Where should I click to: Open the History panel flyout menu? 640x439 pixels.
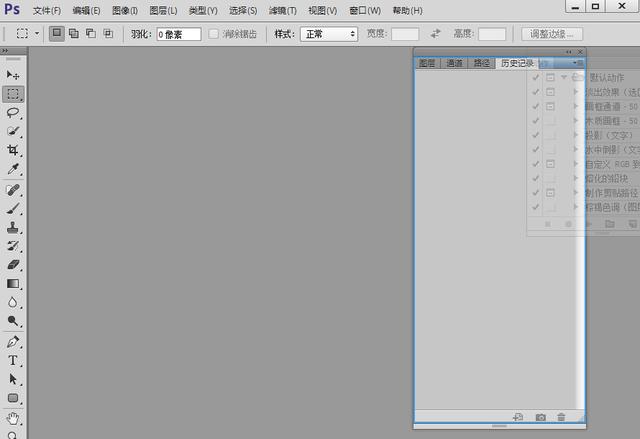[578, 63]
